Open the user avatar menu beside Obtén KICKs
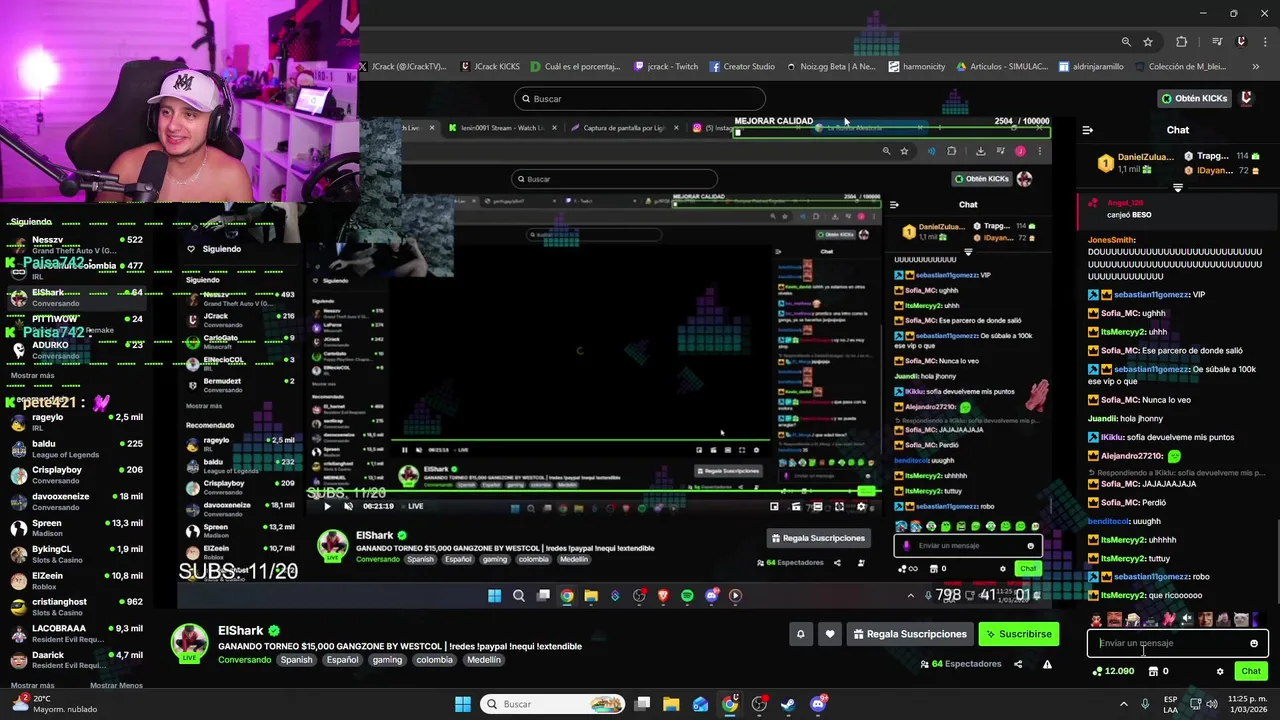 [x=1247, y=98]
